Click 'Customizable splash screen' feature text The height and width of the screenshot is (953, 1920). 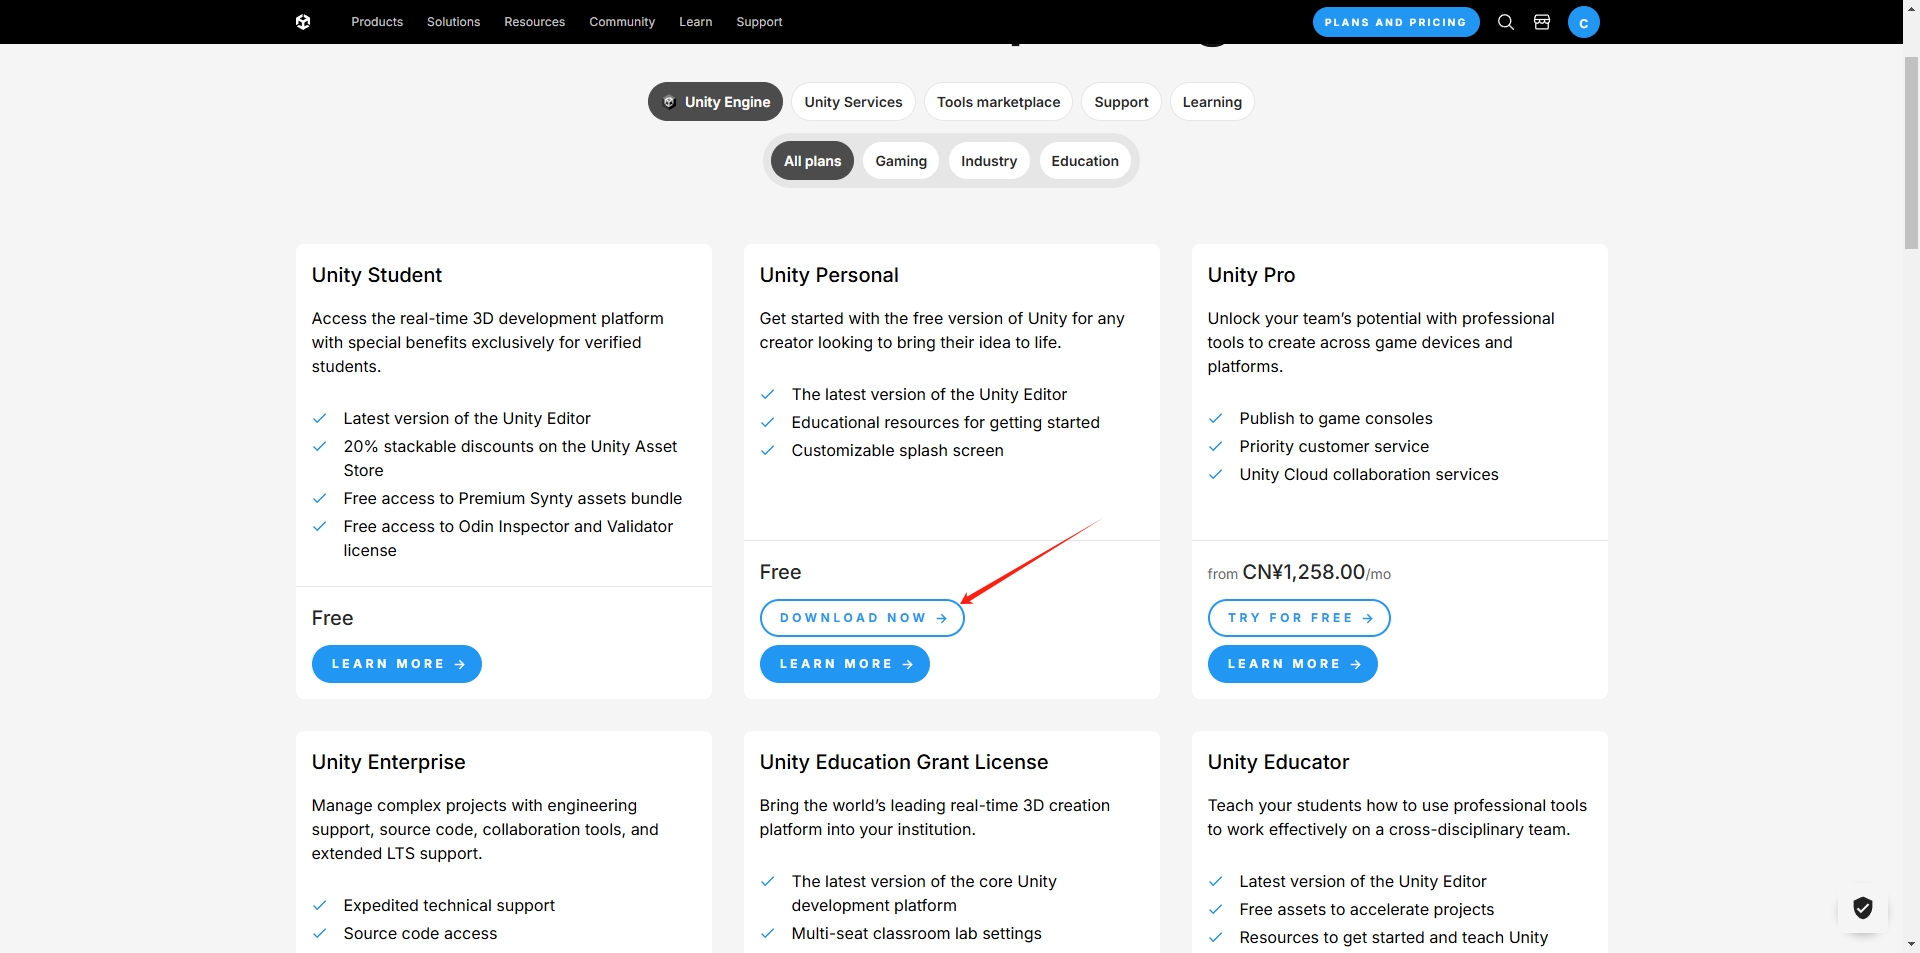point(897,450)
